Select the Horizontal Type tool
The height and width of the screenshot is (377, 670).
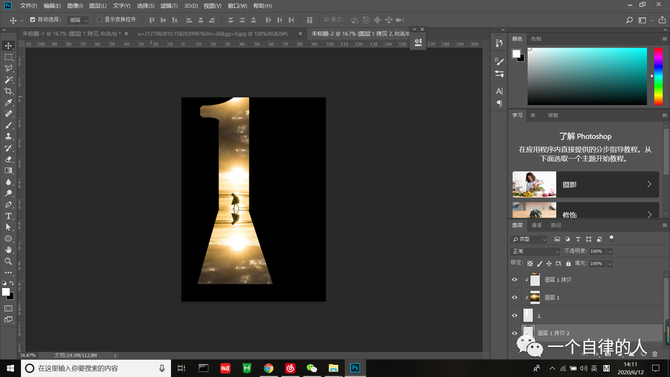tap(8, 216)
